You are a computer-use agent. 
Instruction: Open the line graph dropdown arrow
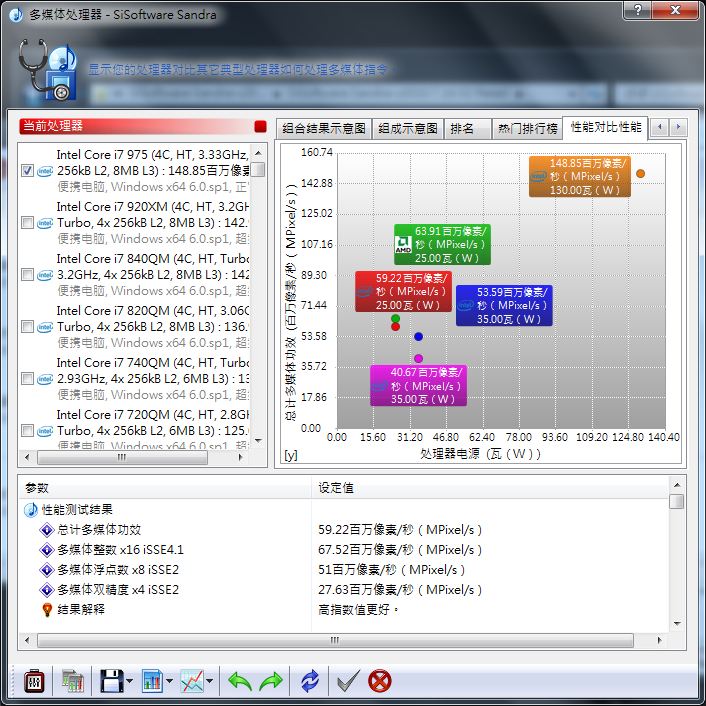click(x=210, y=683)
